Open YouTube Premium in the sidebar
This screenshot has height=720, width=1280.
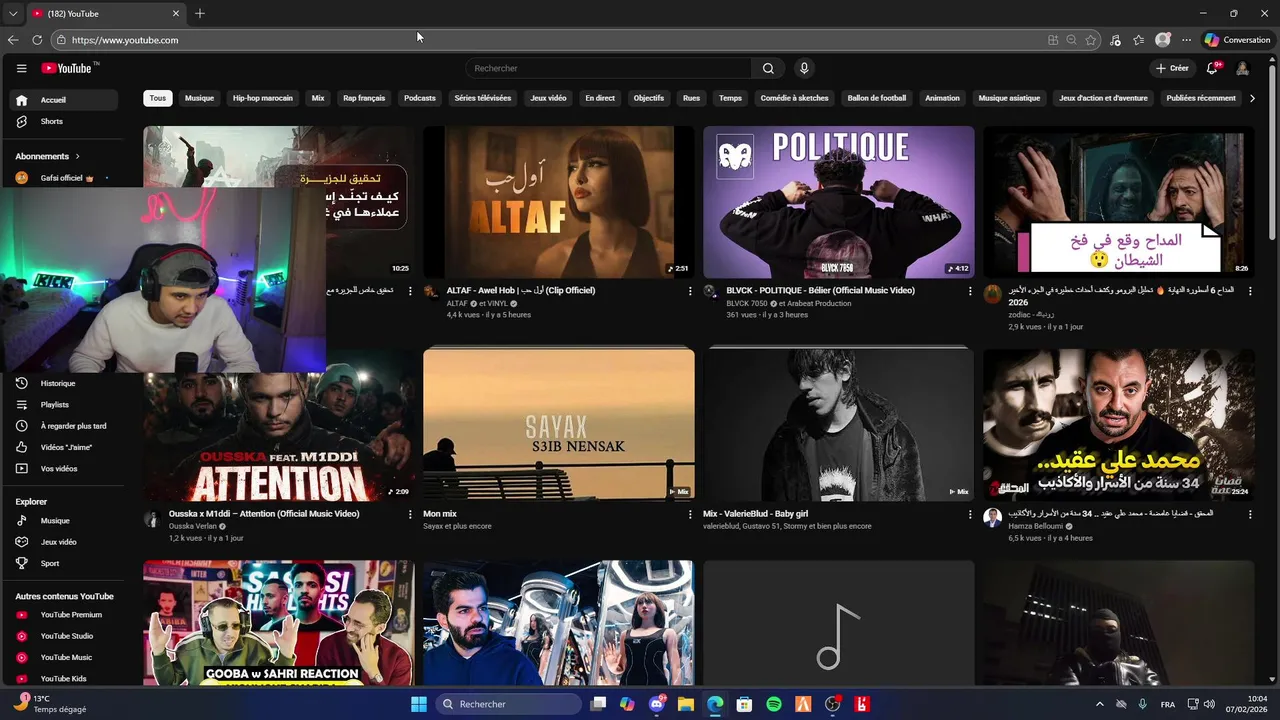coord(64,615)
